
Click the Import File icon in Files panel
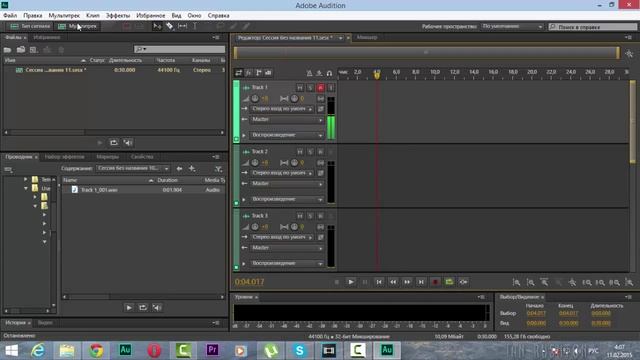tap(21, 50)
